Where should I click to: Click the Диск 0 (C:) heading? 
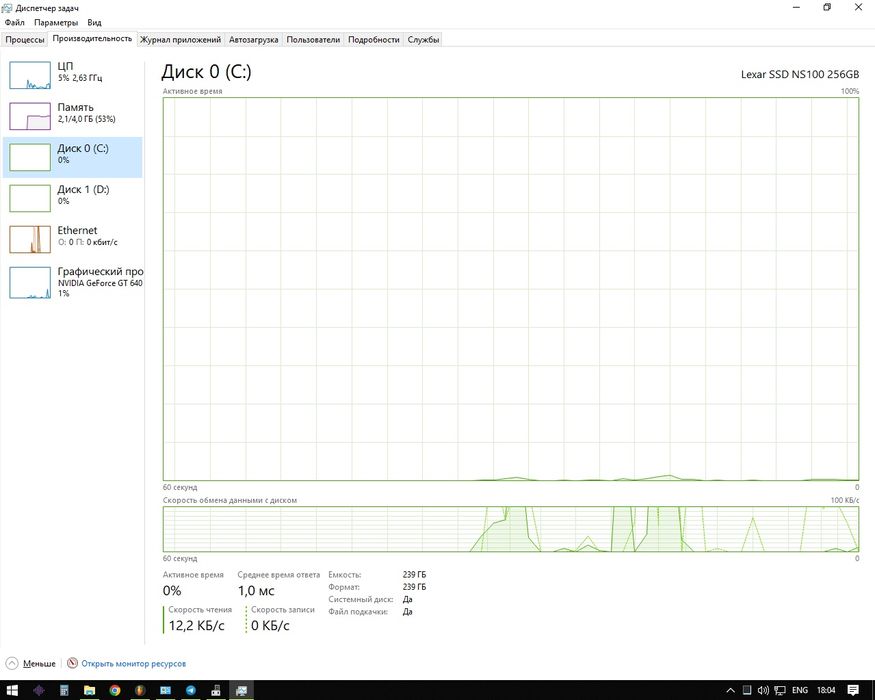tap(206, 71)
